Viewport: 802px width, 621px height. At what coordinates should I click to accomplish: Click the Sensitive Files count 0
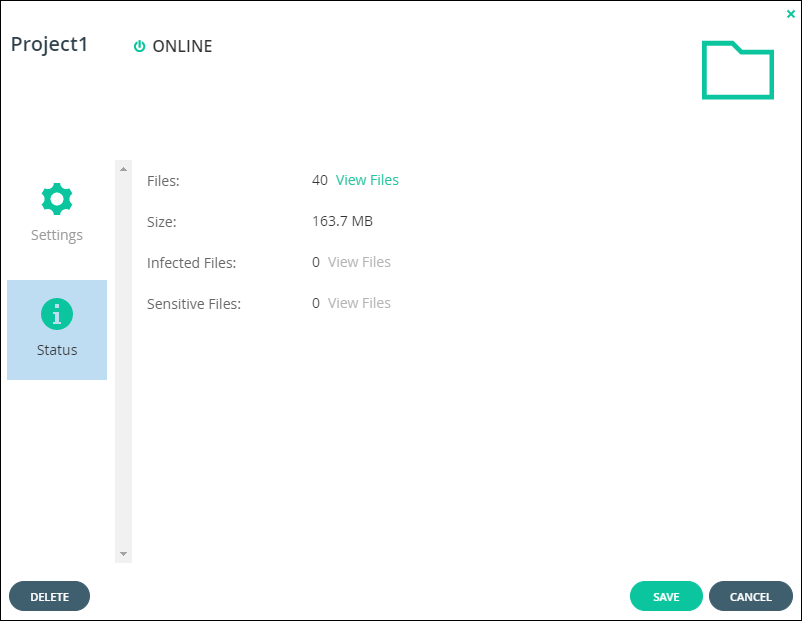point(316,303)
